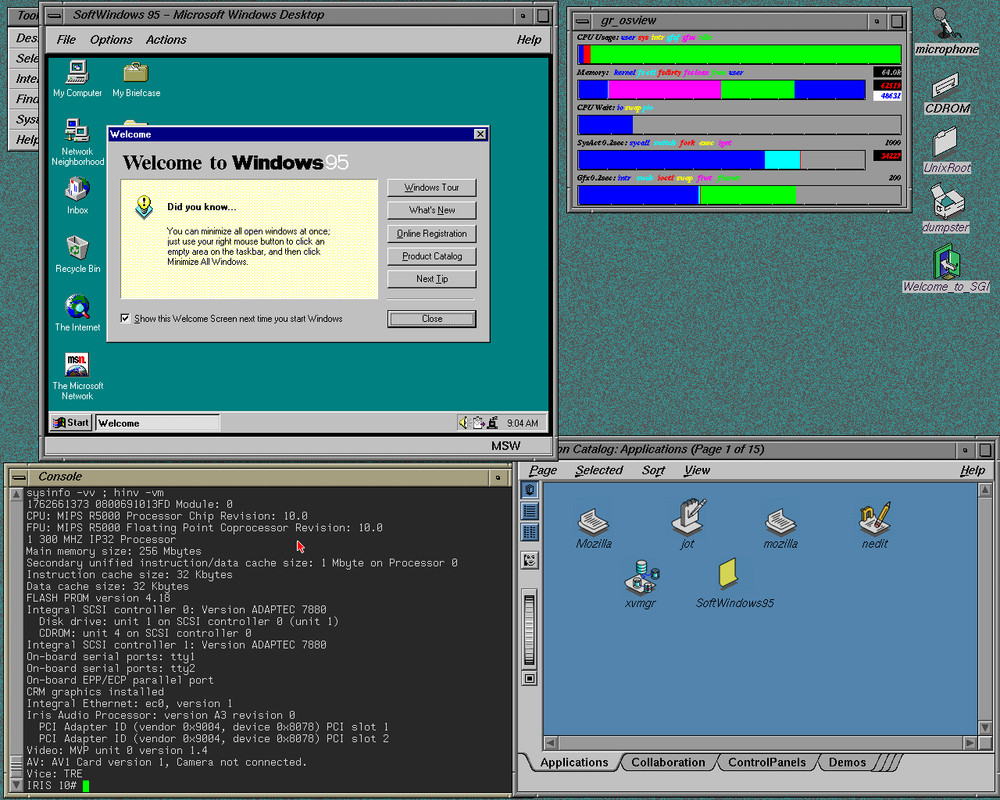Uncheck Show this Welcome Screen option
This screenshot has width=1000, height=800.
126,318
